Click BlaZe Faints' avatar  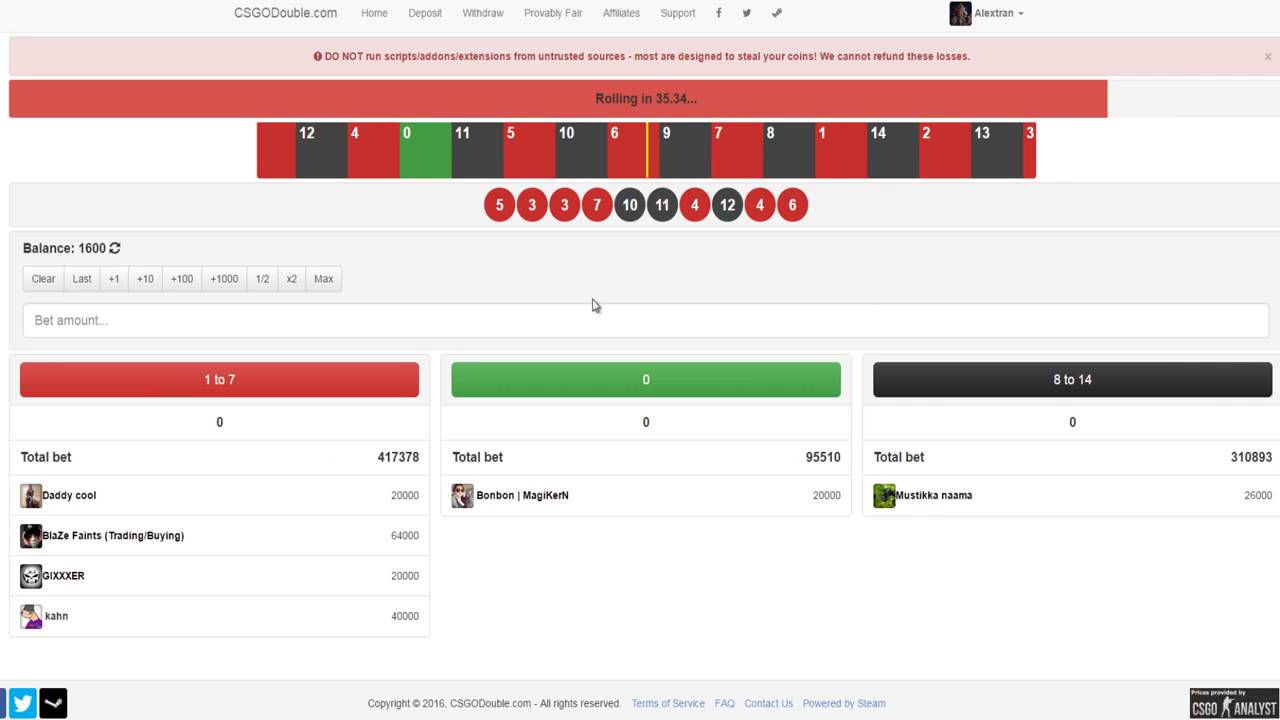[x=31, y=536]
